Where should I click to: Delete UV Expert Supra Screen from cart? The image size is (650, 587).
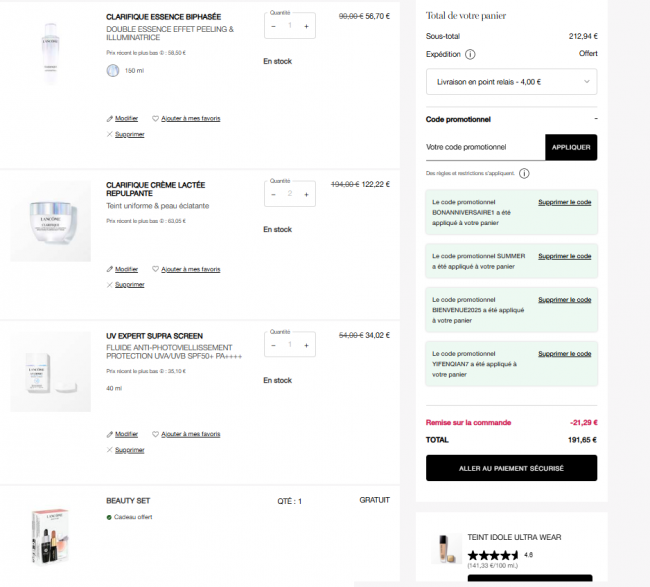pyautogui.click(x=126, y=450)
